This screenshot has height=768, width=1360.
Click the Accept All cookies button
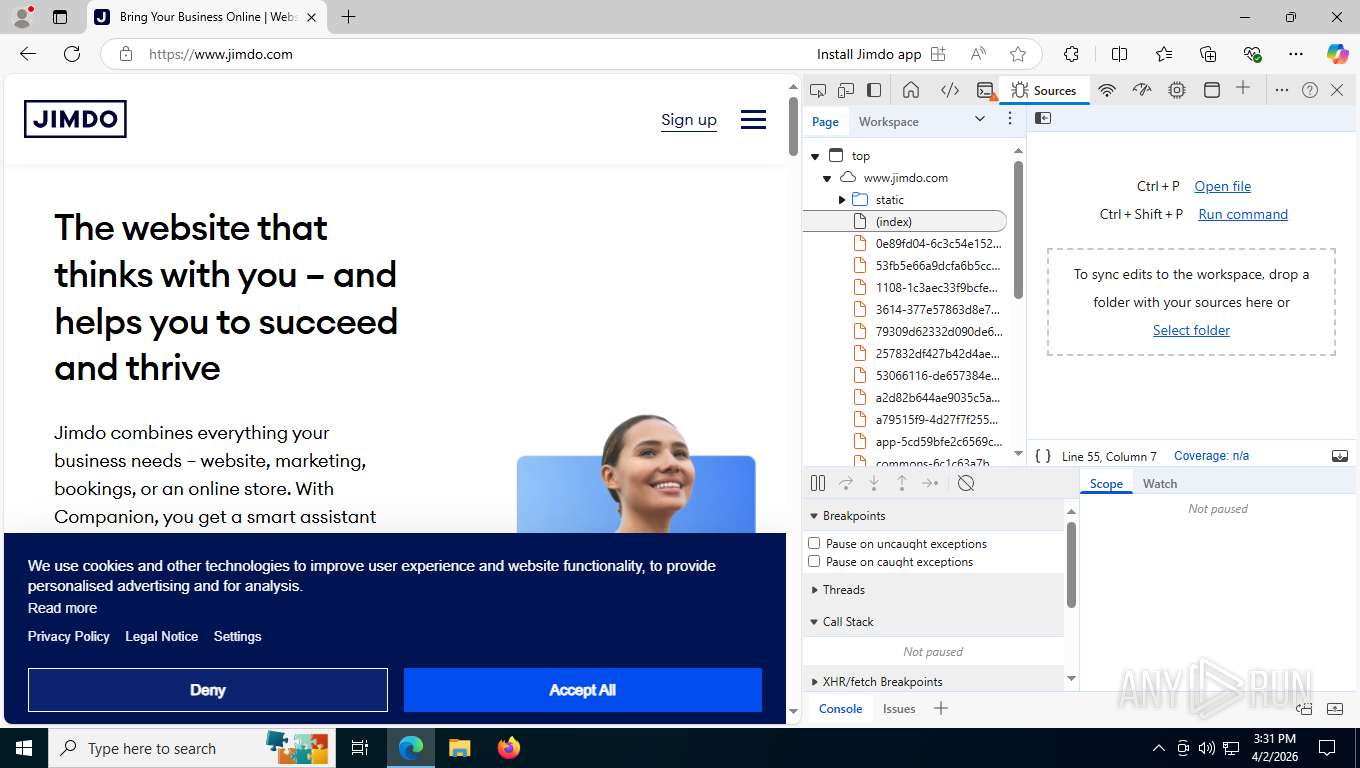[x=582, y=690]
